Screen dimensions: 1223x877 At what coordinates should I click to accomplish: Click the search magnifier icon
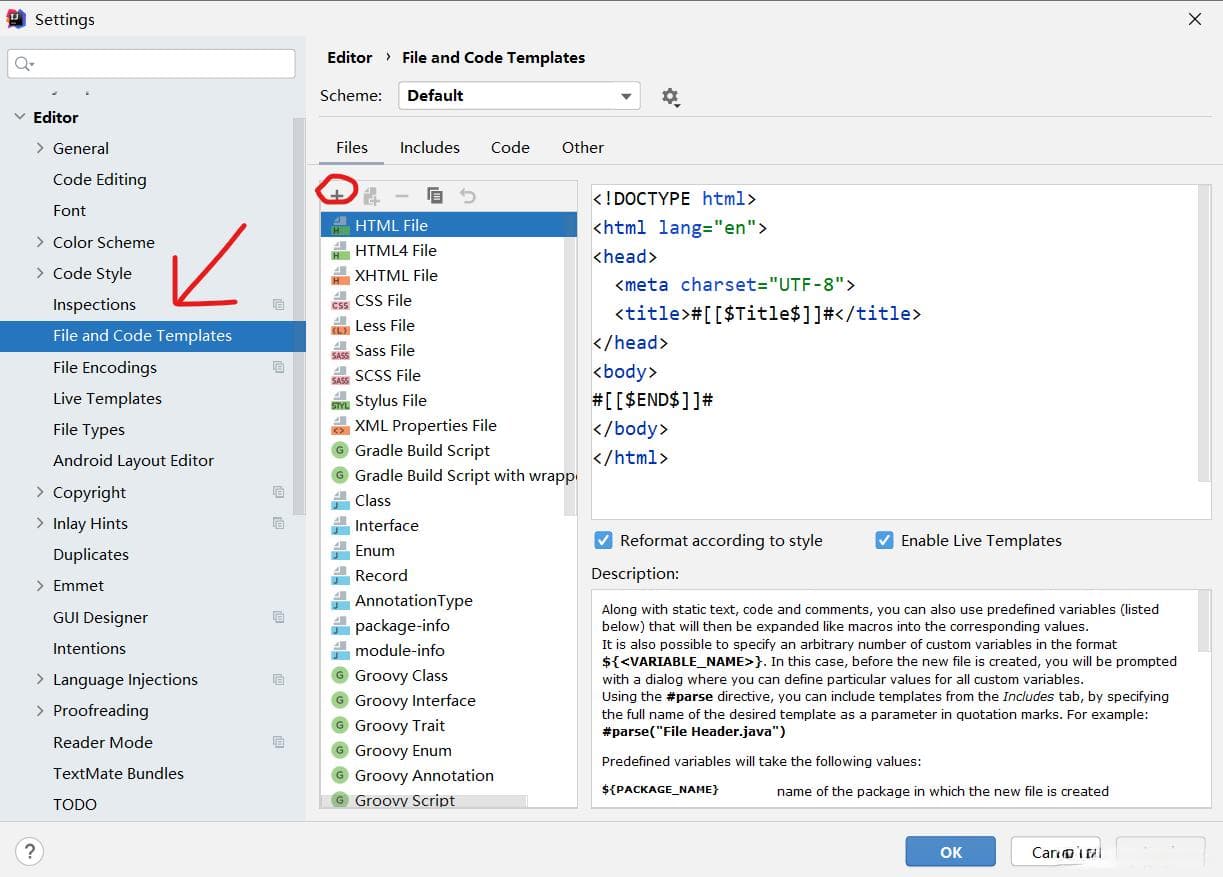[x=24, y=64]
